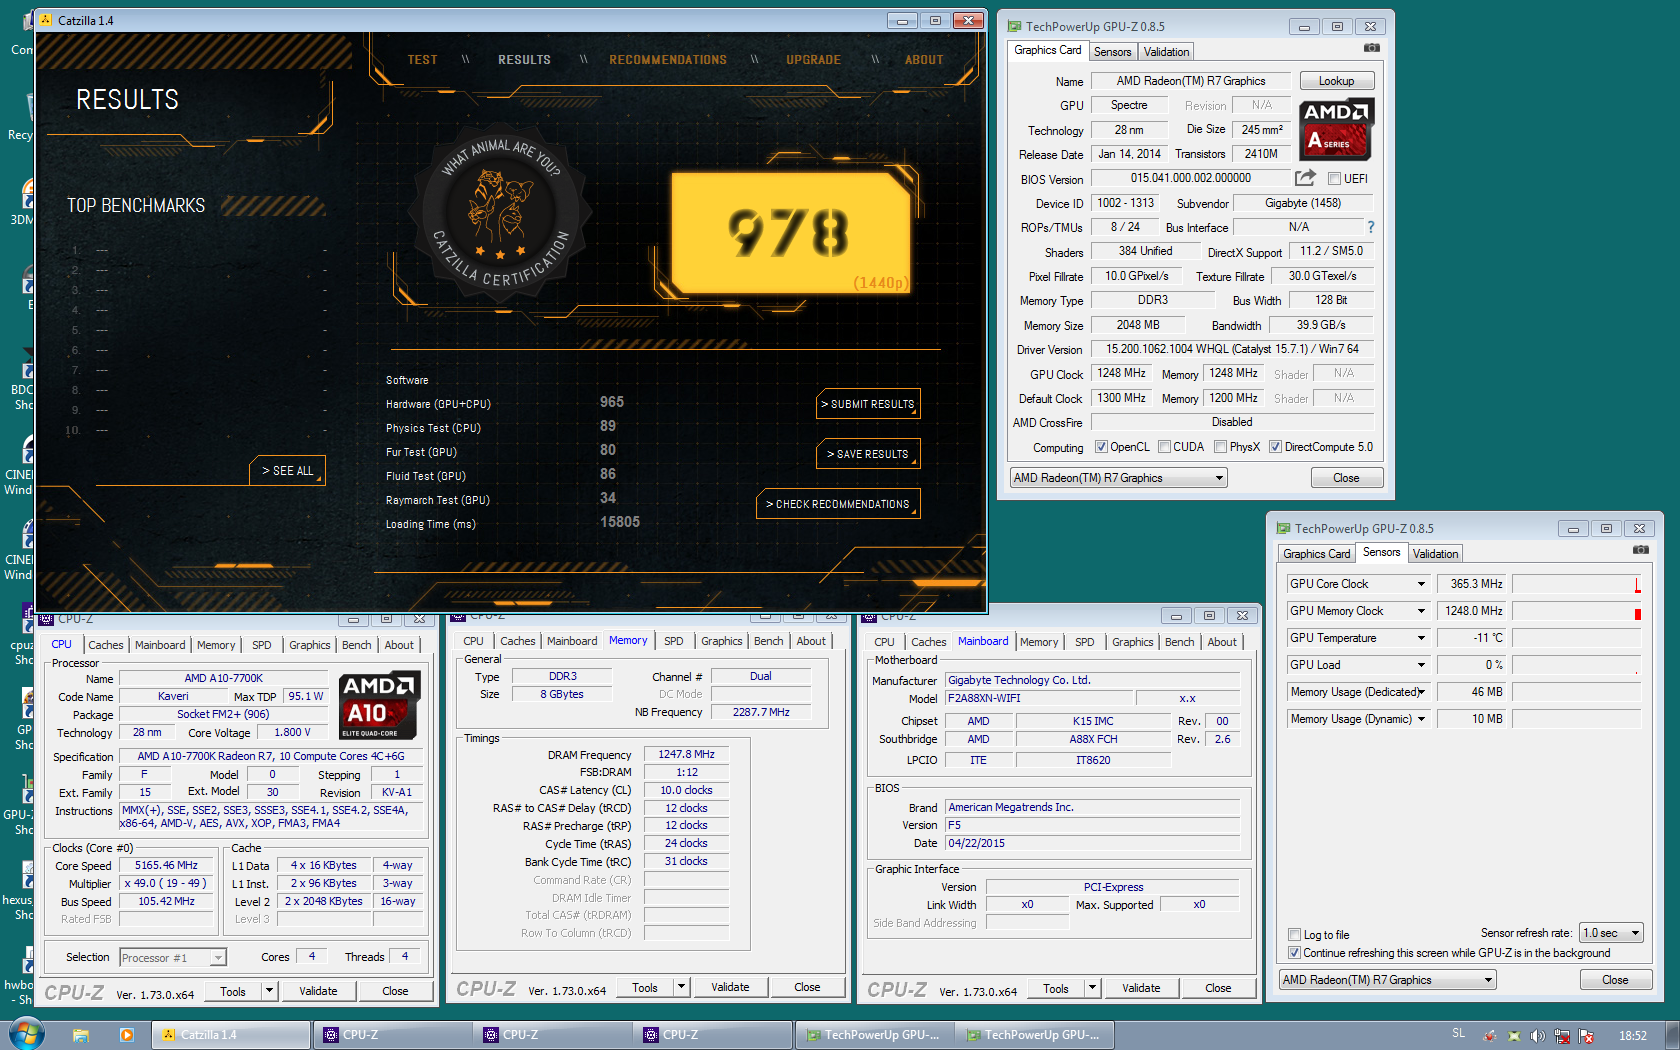The width and height of the screenshot is (1680, 1050).
Task: Click the 978 score panel in Catzilla
Action: coord(790,232)
